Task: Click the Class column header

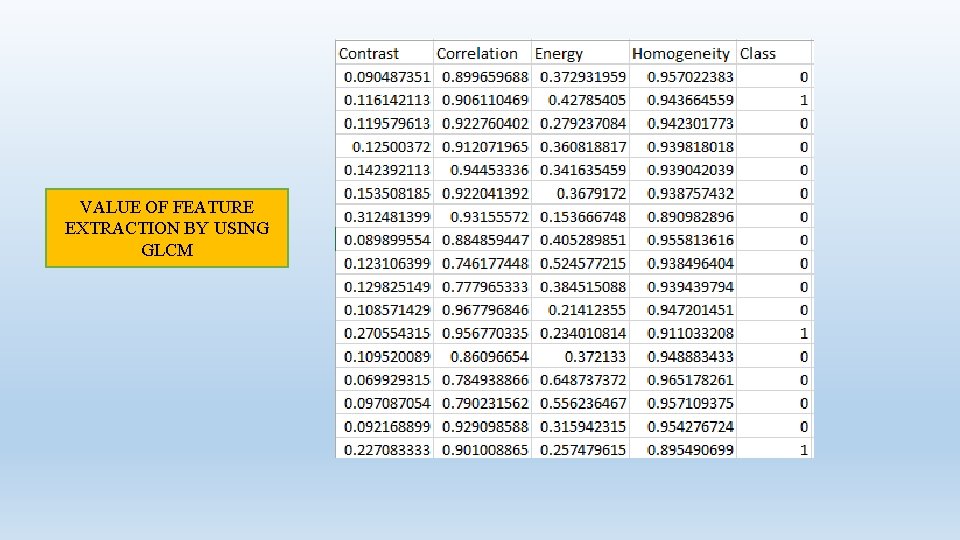Action: click(x=774, y=53)
